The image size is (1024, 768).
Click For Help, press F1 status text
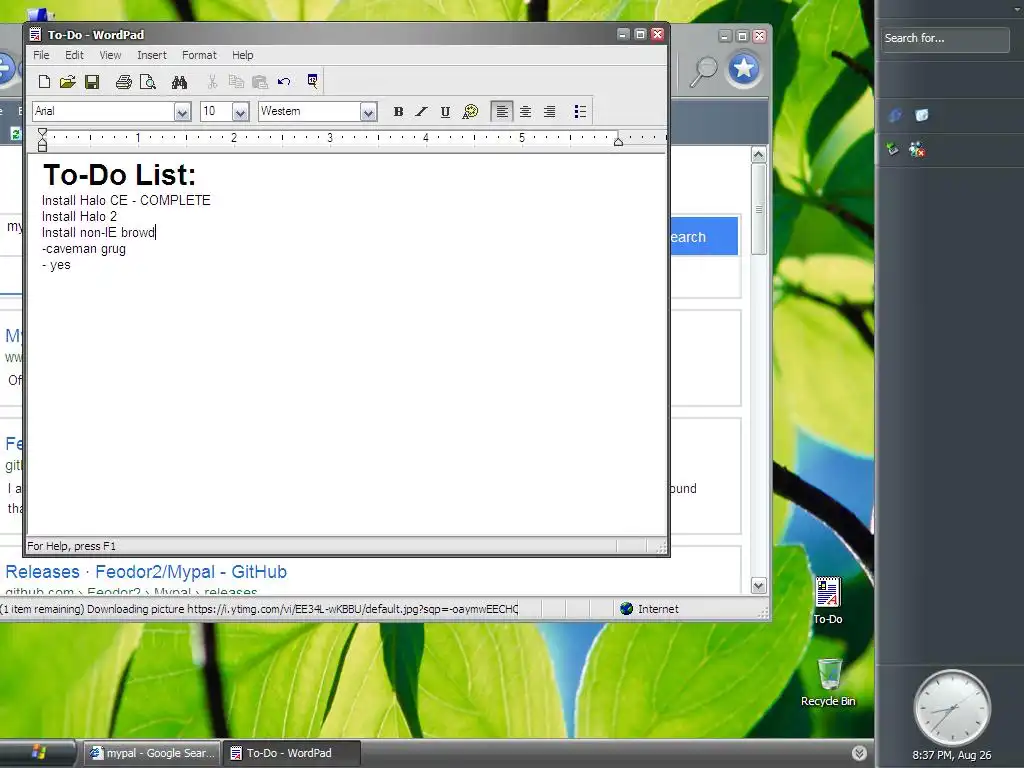[x=71, y=546]
